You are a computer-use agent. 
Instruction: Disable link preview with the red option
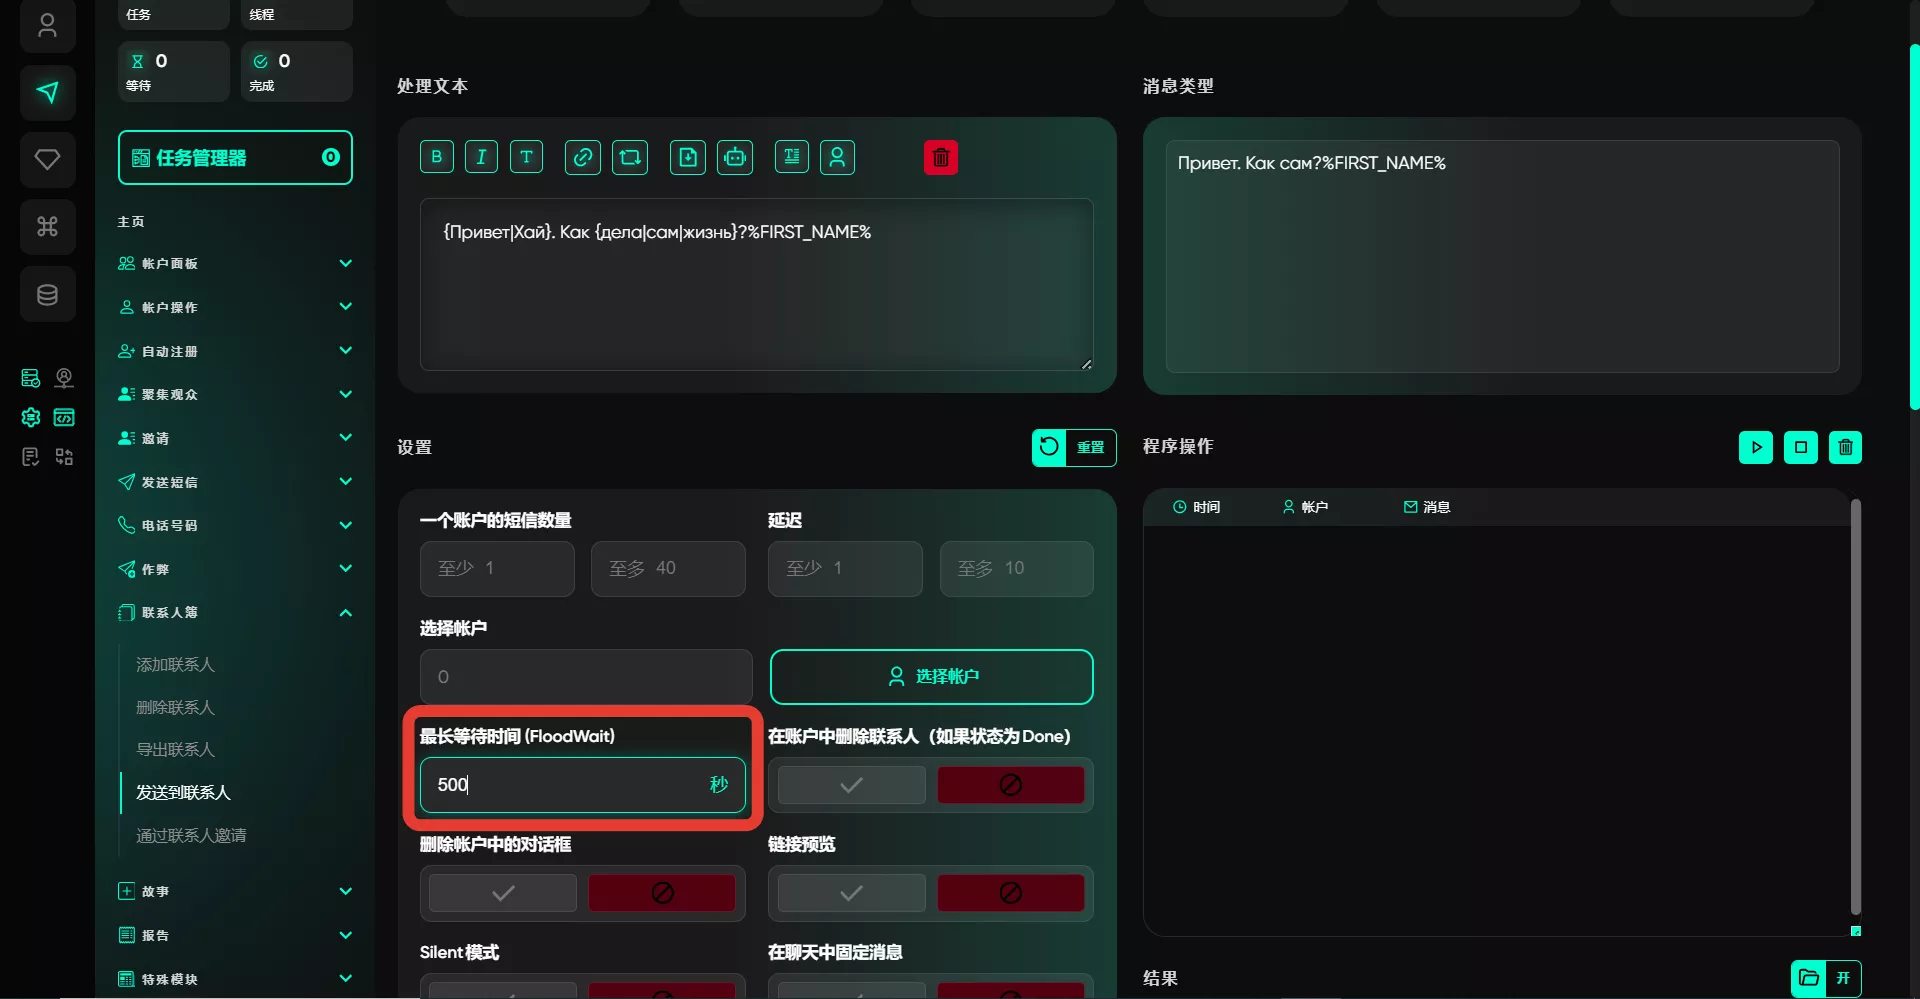[1011, 893]
